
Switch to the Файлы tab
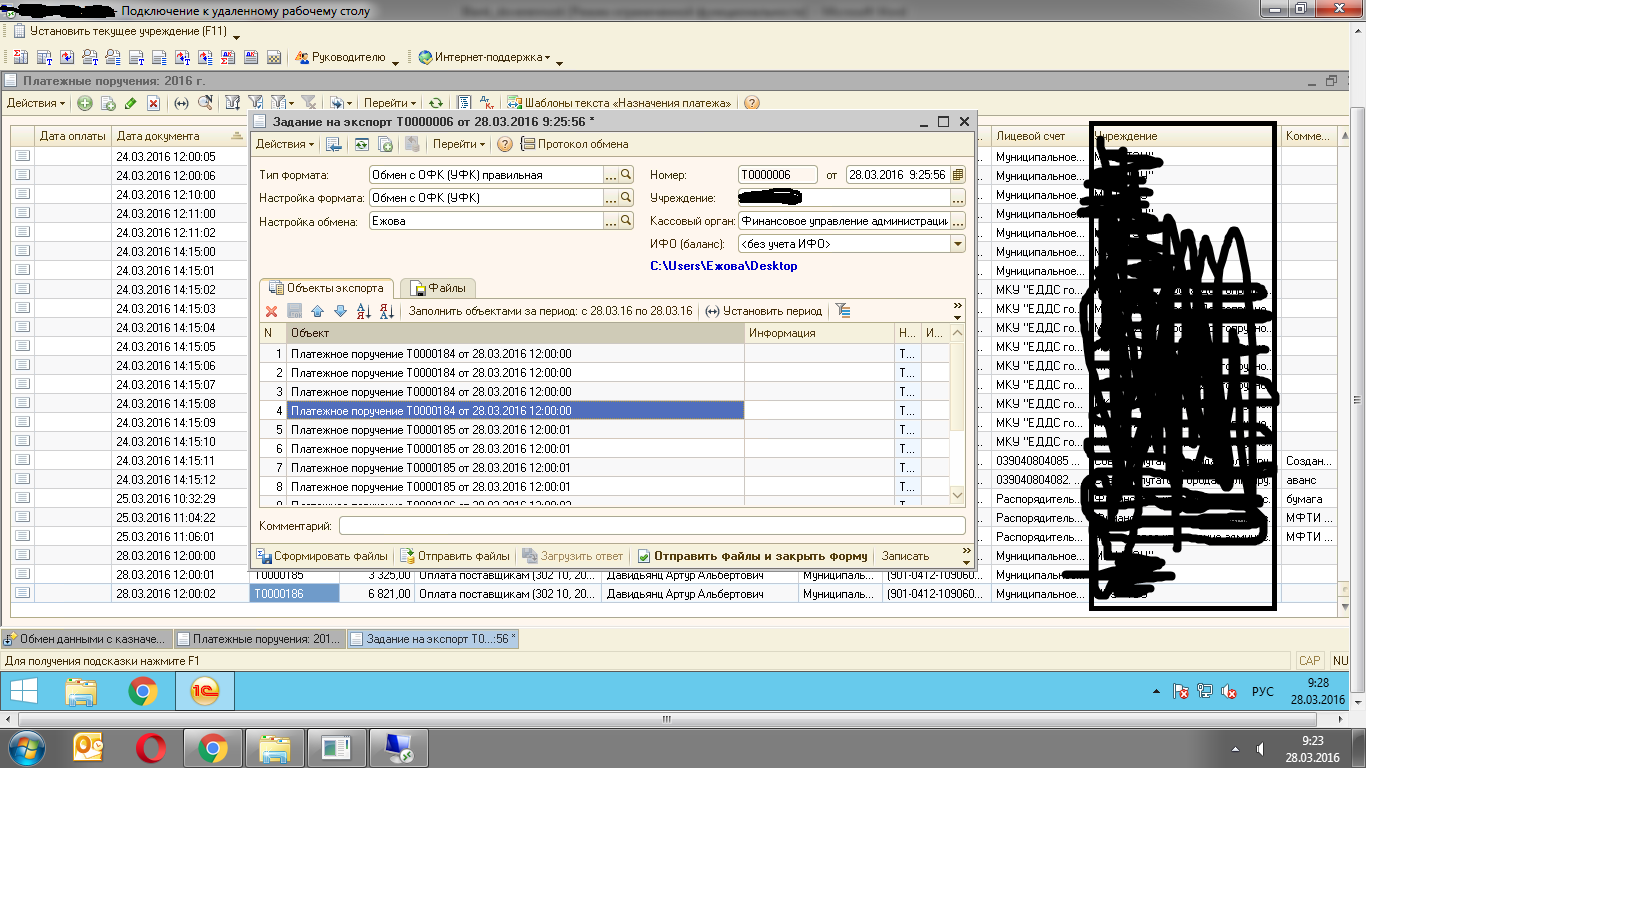438,288
